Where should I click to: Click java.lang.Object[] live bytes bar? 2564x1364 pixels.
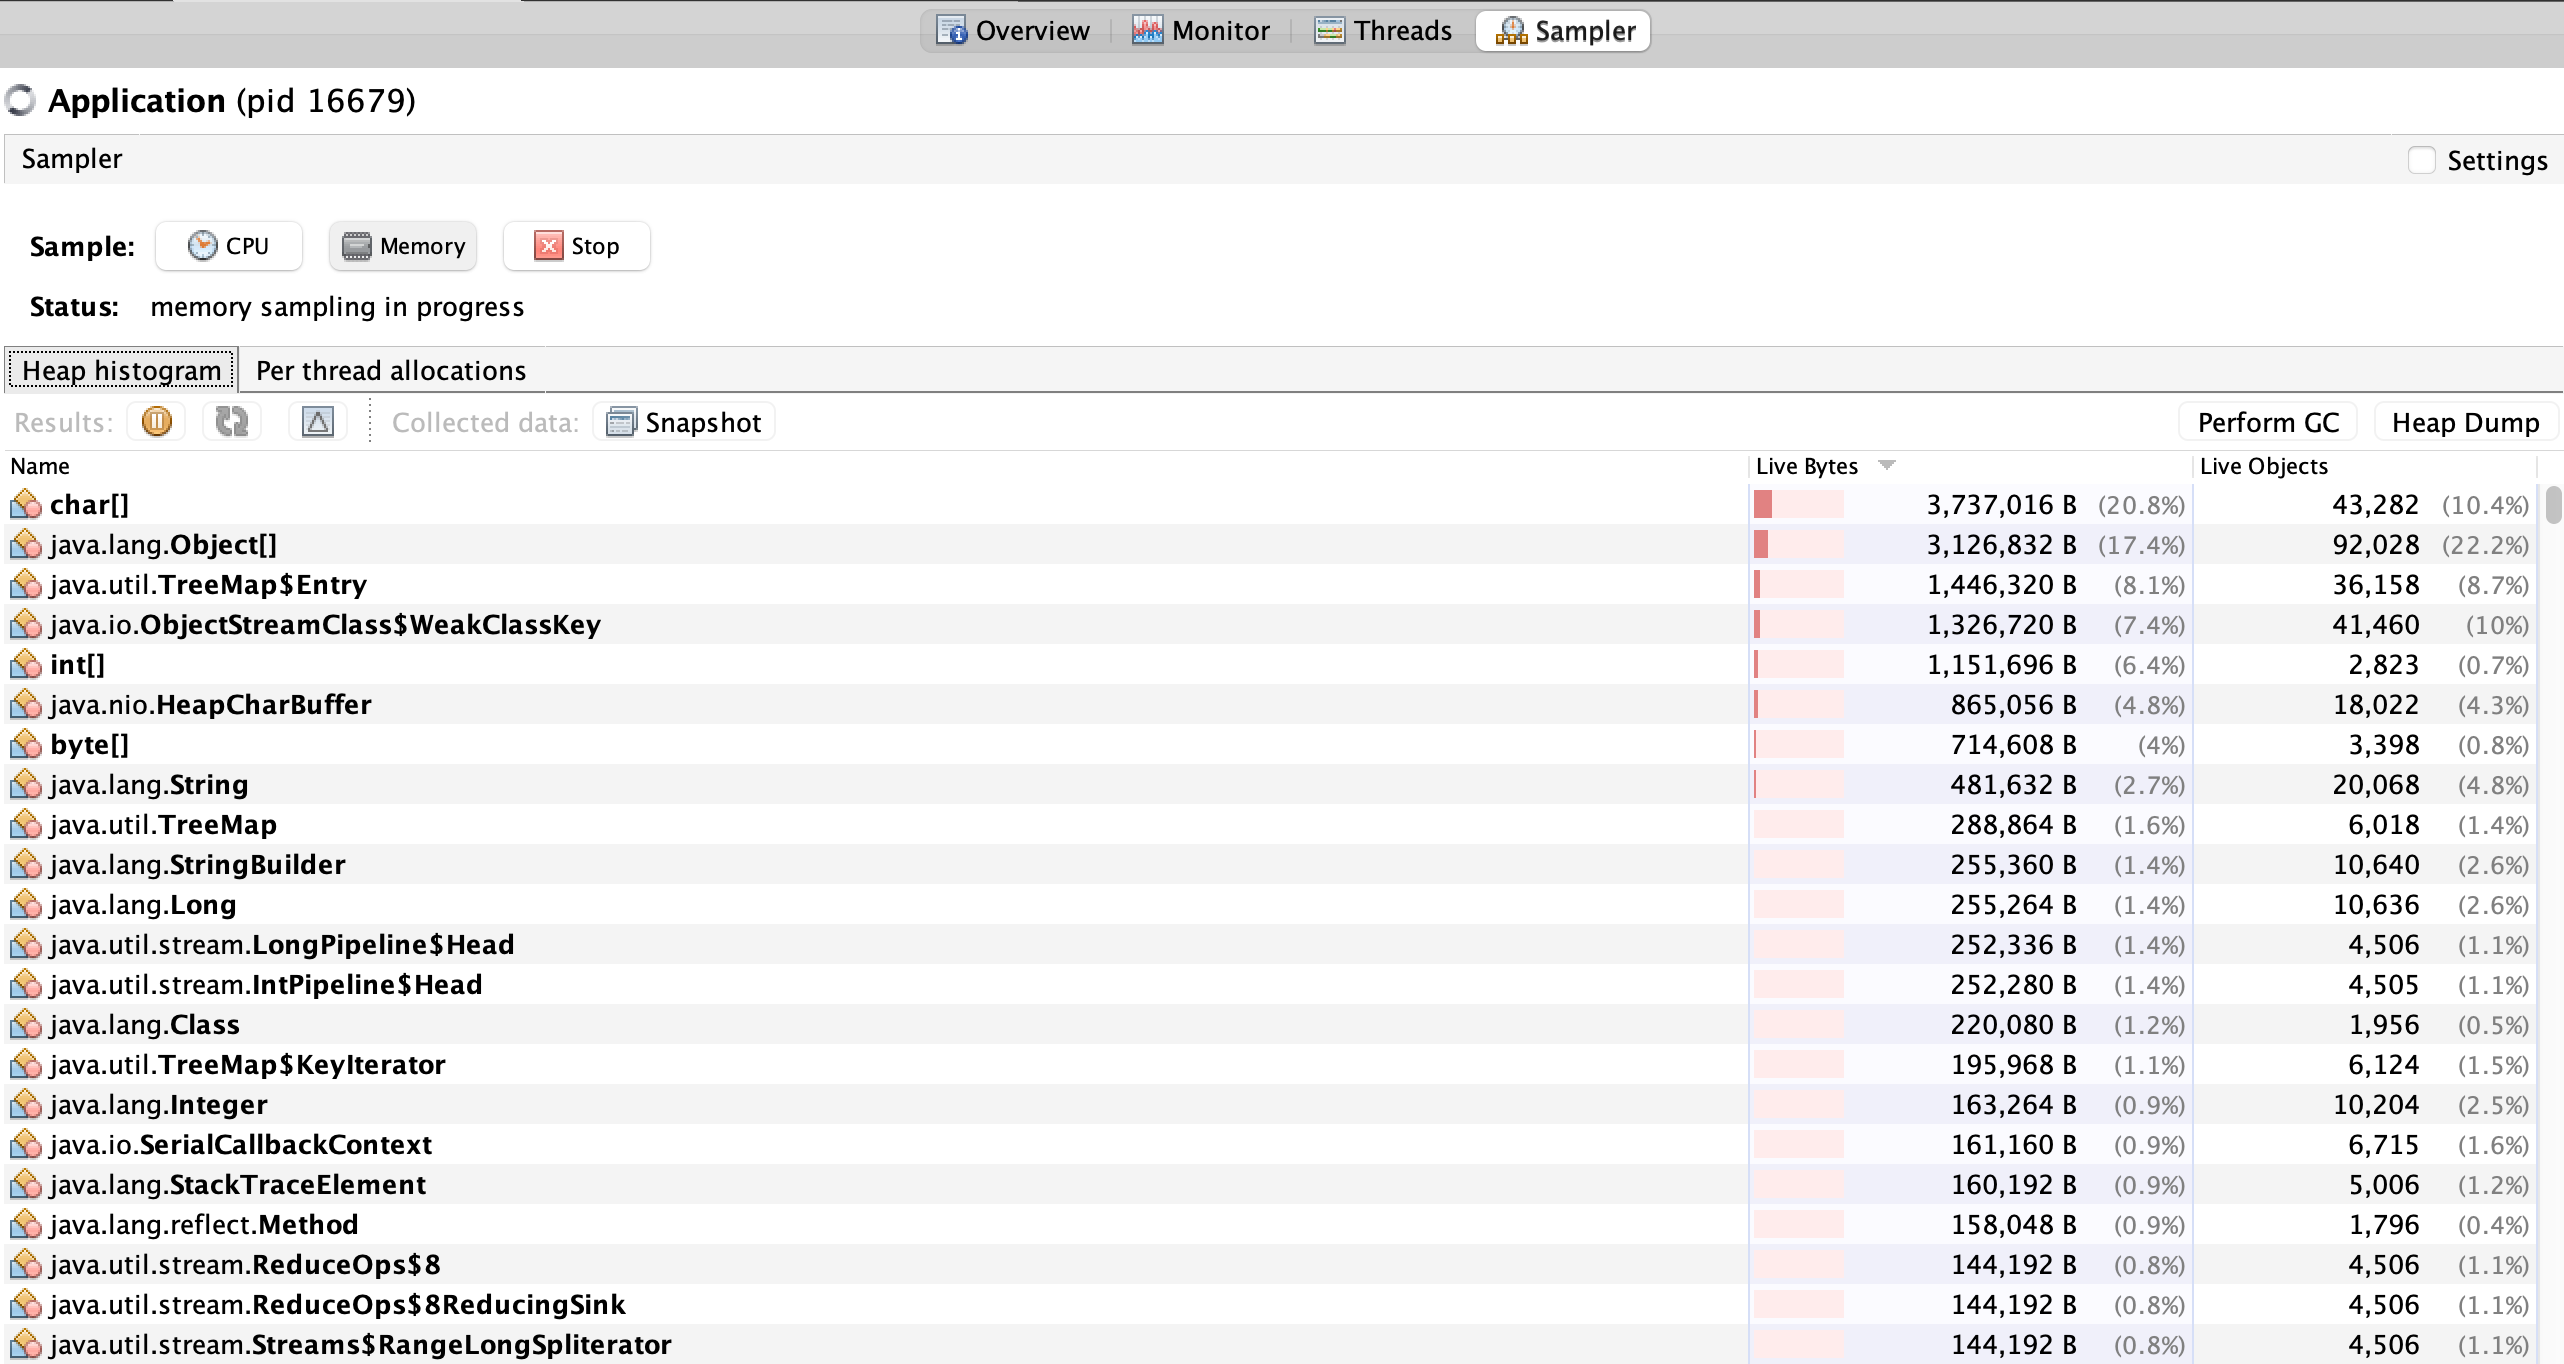click(1798, 545)
